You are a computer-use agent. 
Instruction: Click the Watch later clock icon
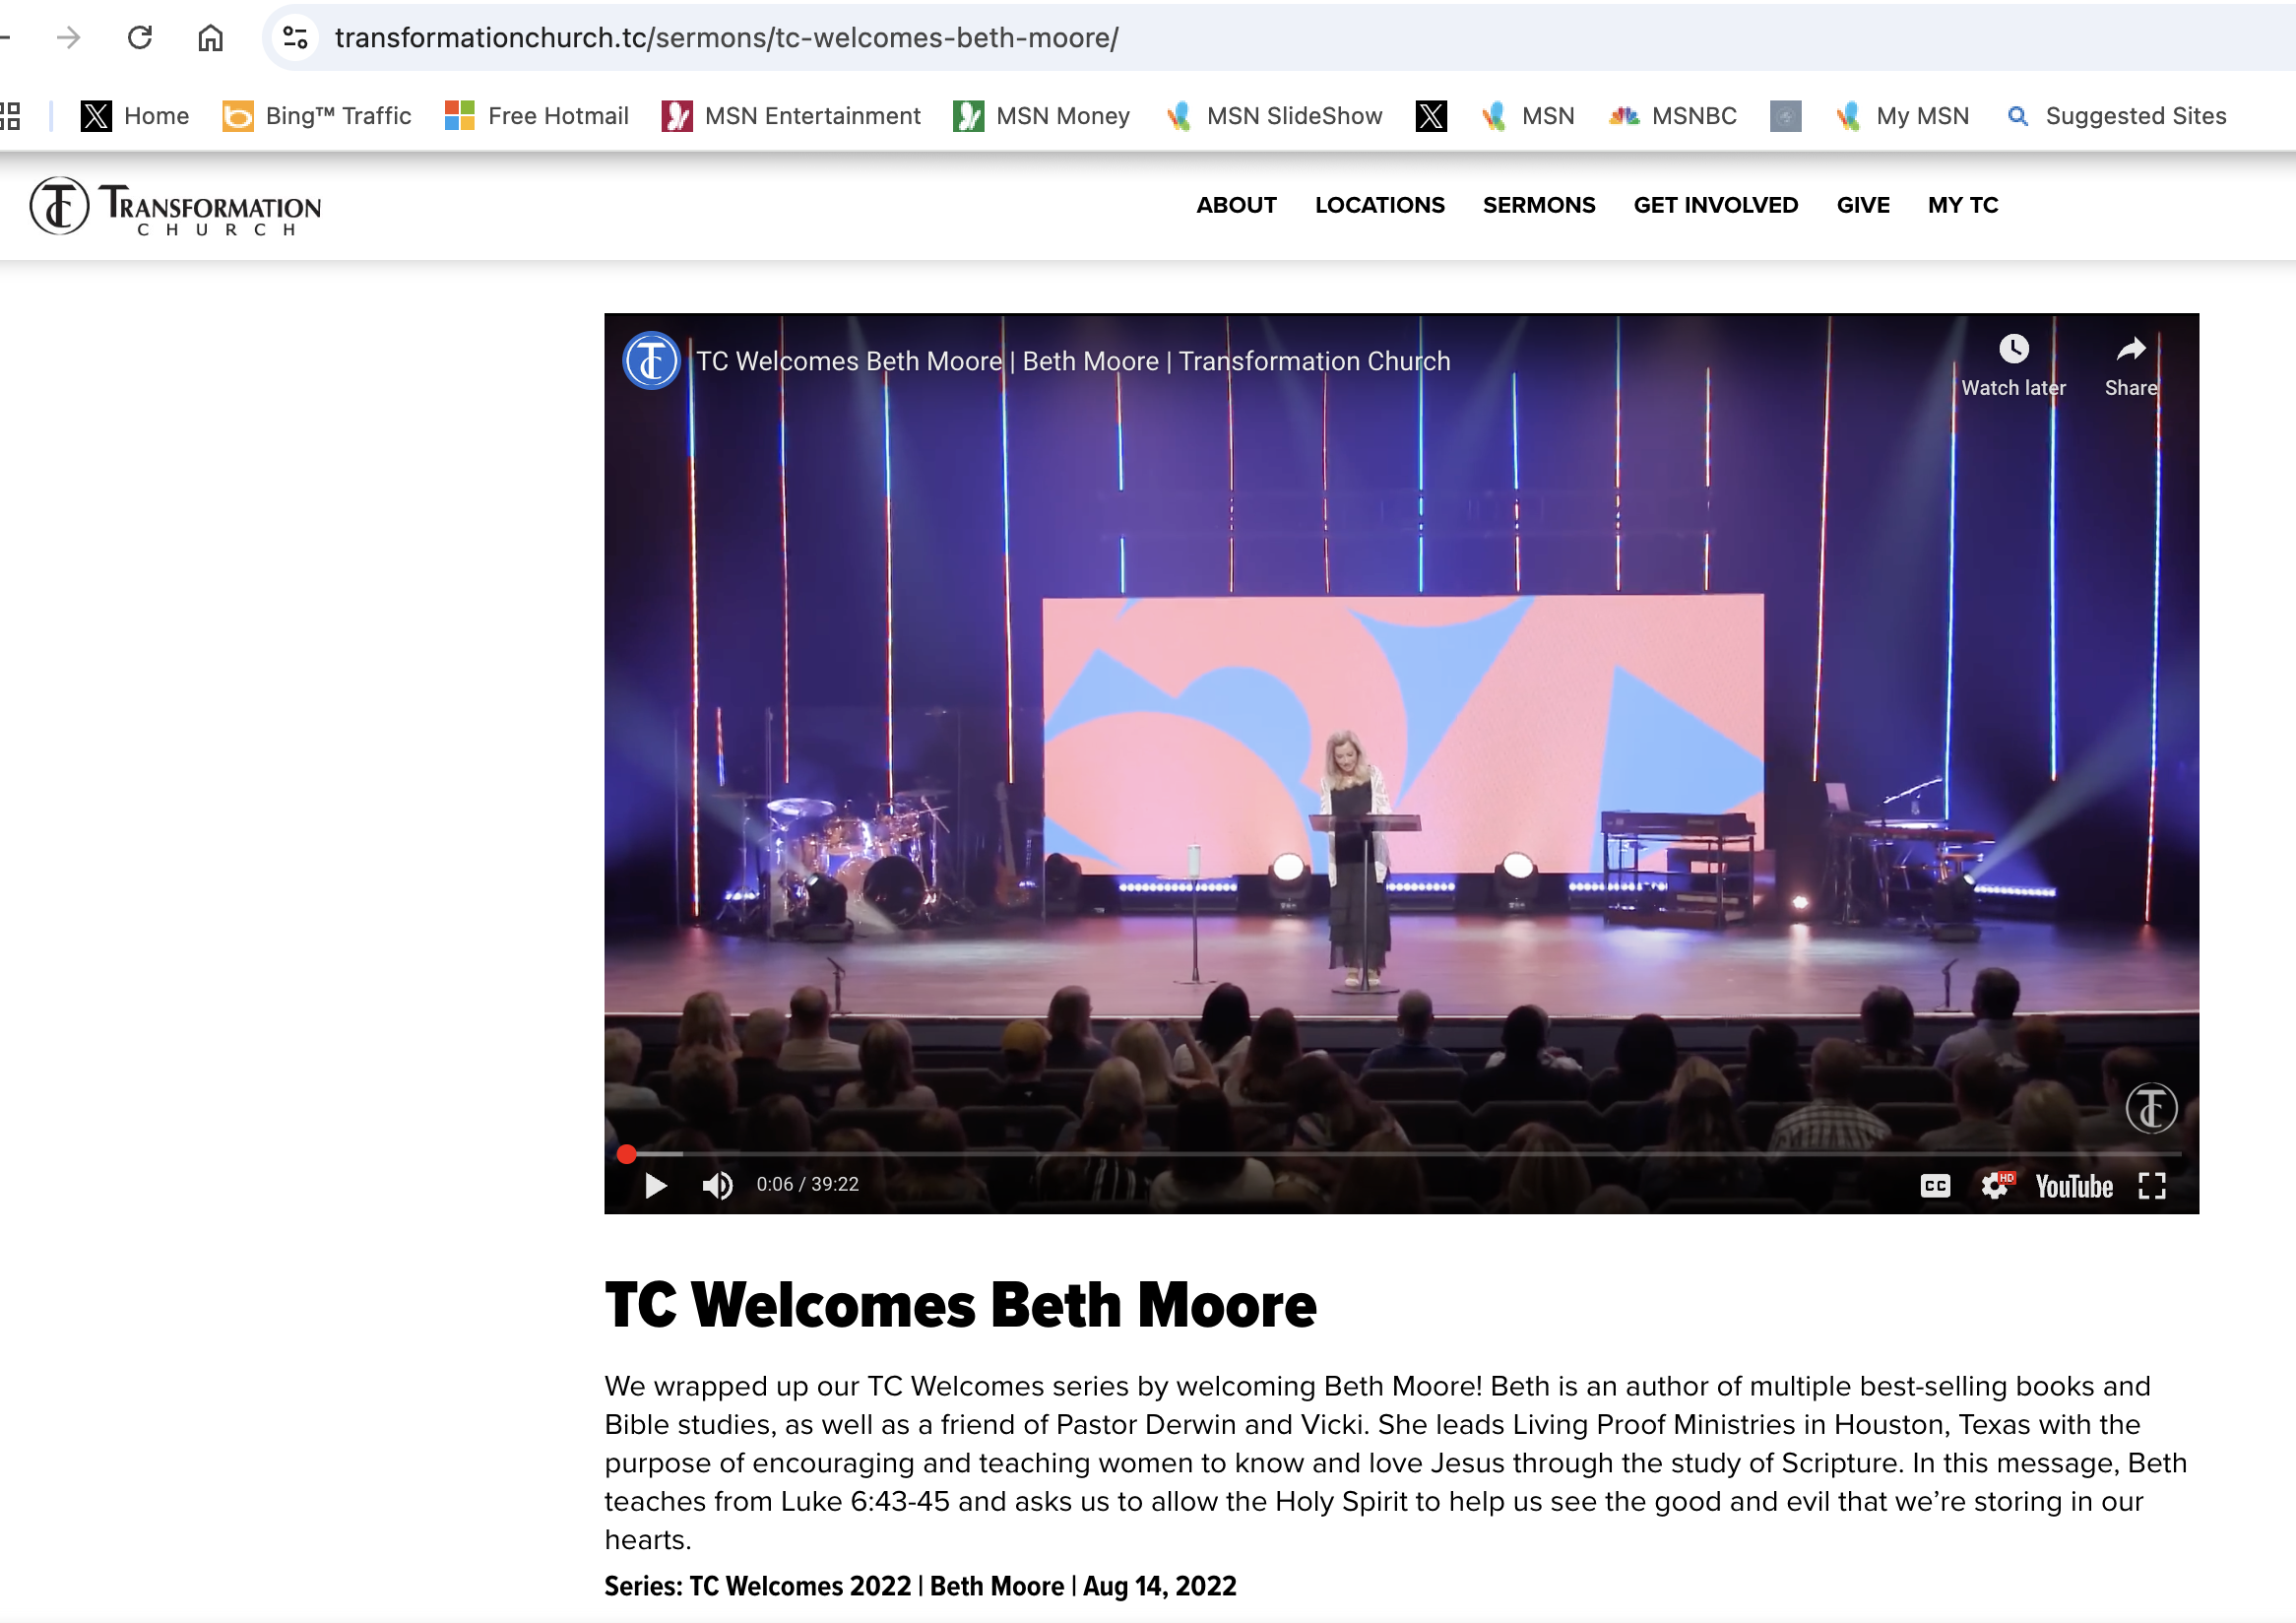(x=2013, y=349)
